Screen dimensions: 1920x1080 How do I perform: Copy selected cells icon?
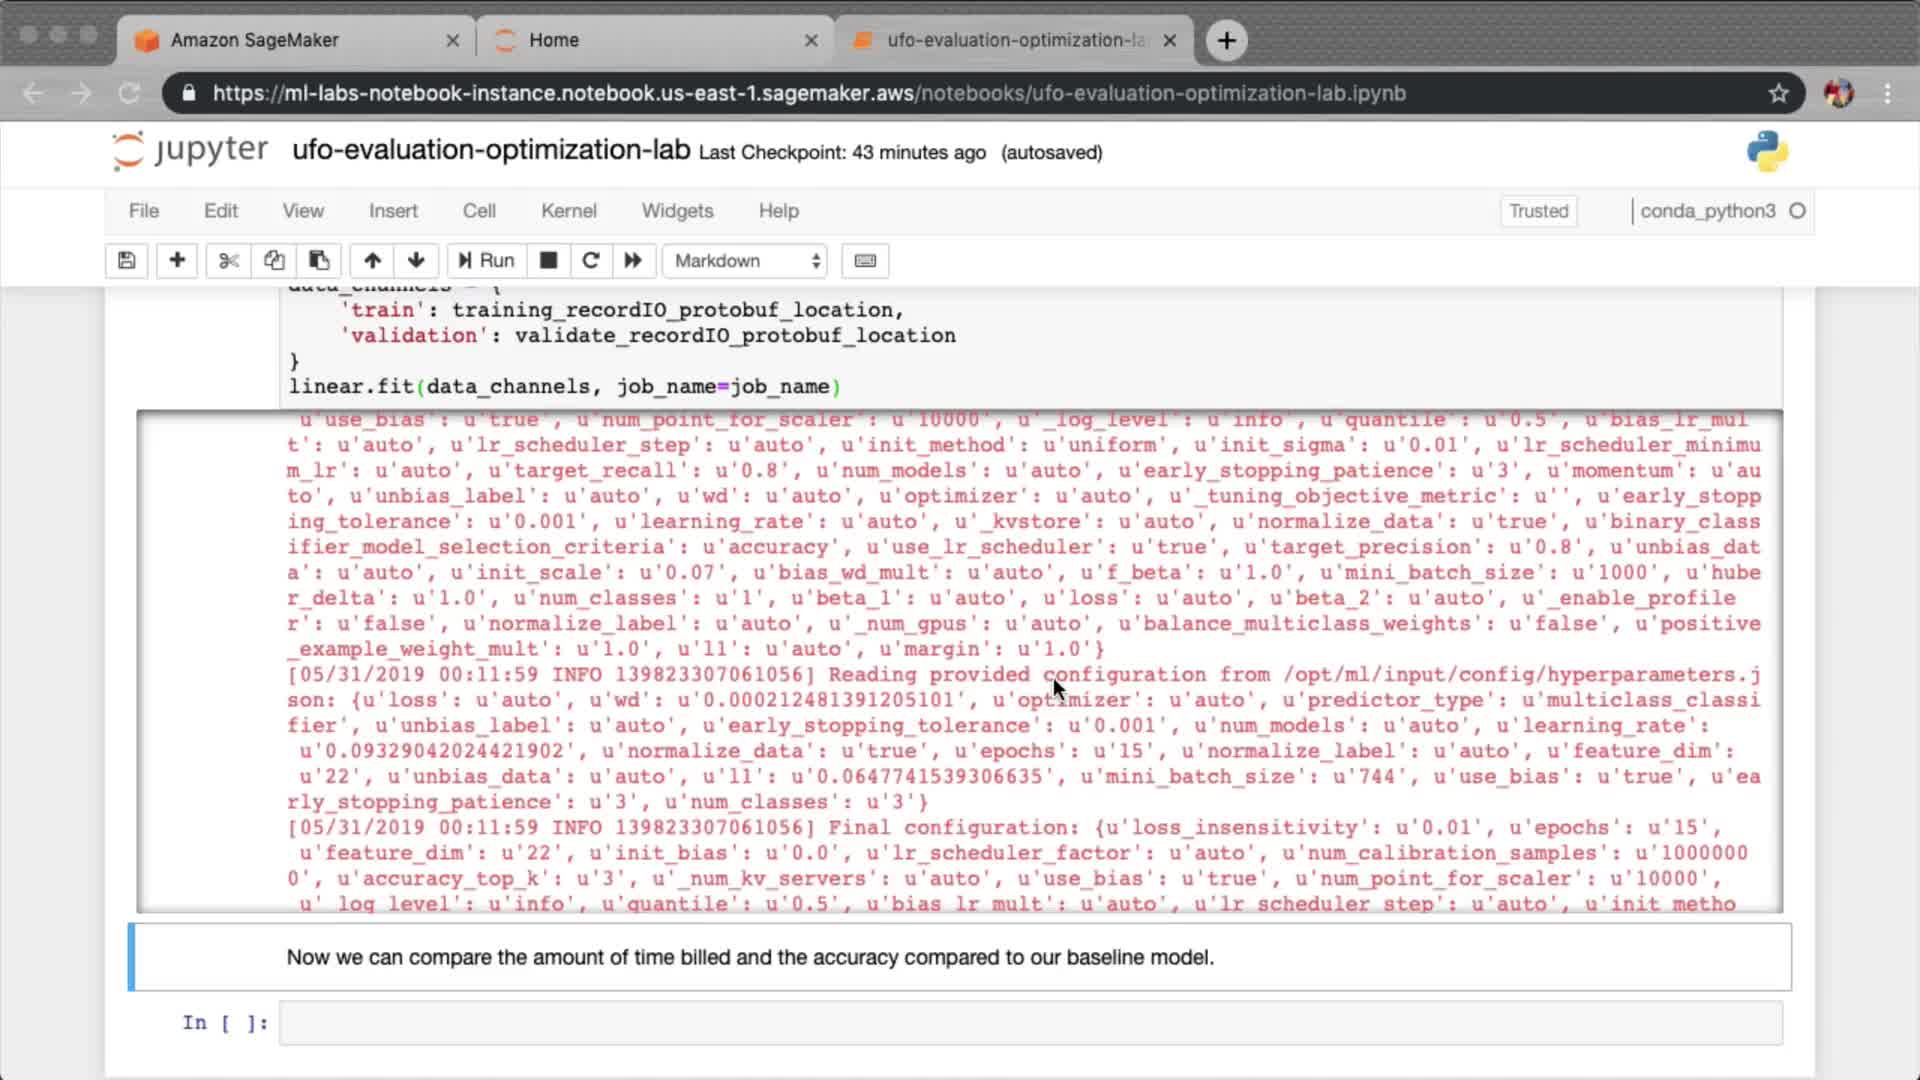pos(274,260)
